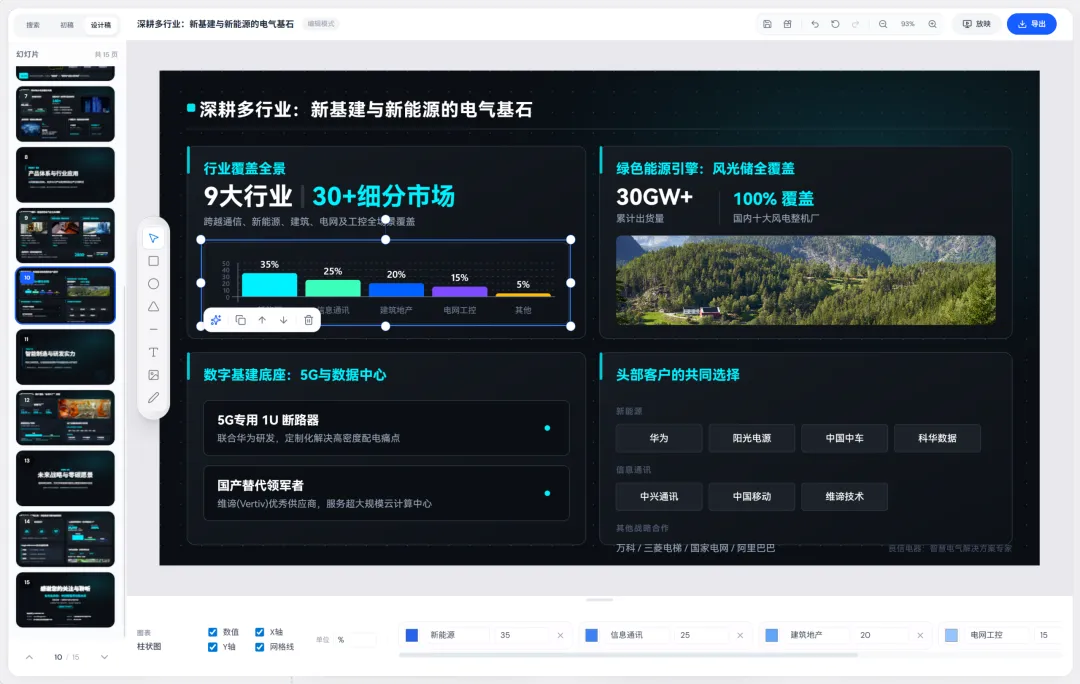Screen dimensions: 1080x684
Task: Open slide 15 thumbnail
Action: point(65,600)
